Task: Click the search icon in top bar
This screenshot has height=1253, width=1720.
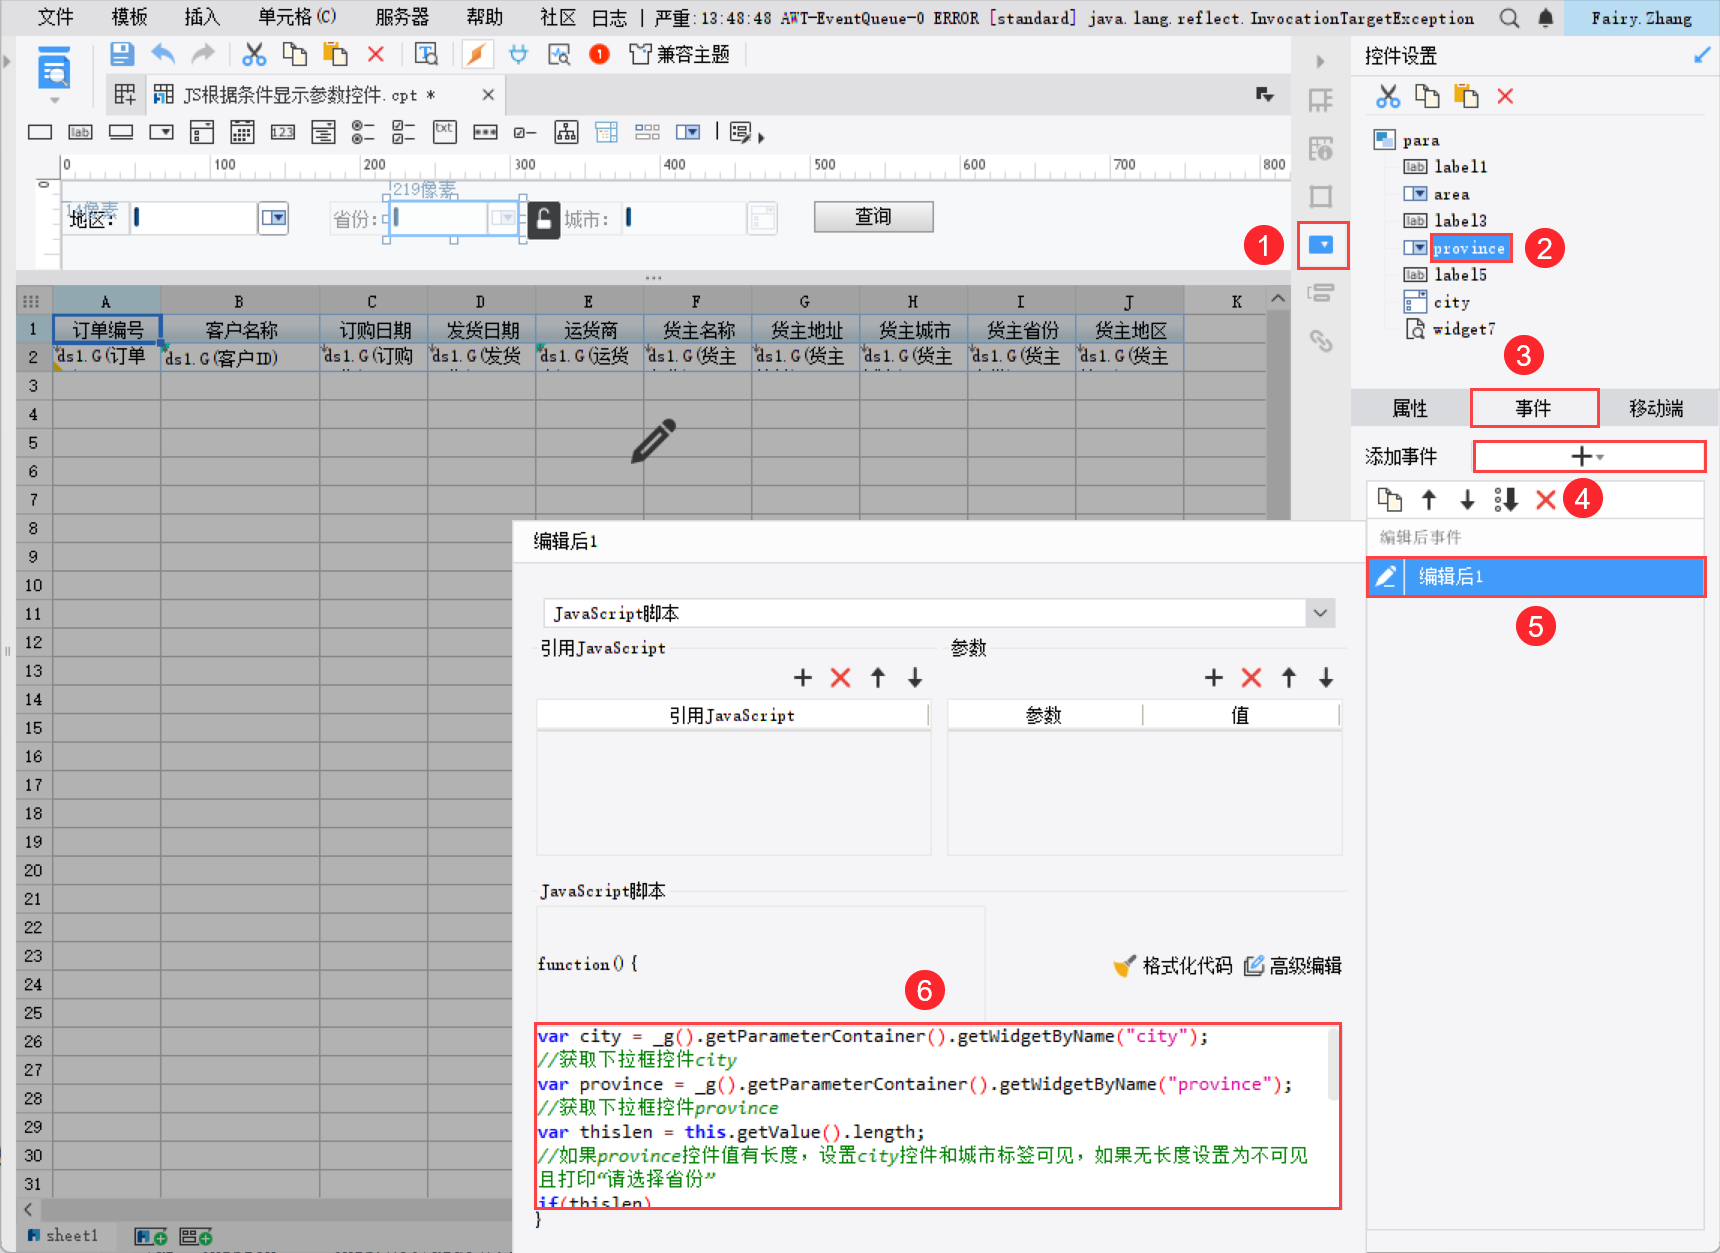Action: click(x=1509, y=18)
